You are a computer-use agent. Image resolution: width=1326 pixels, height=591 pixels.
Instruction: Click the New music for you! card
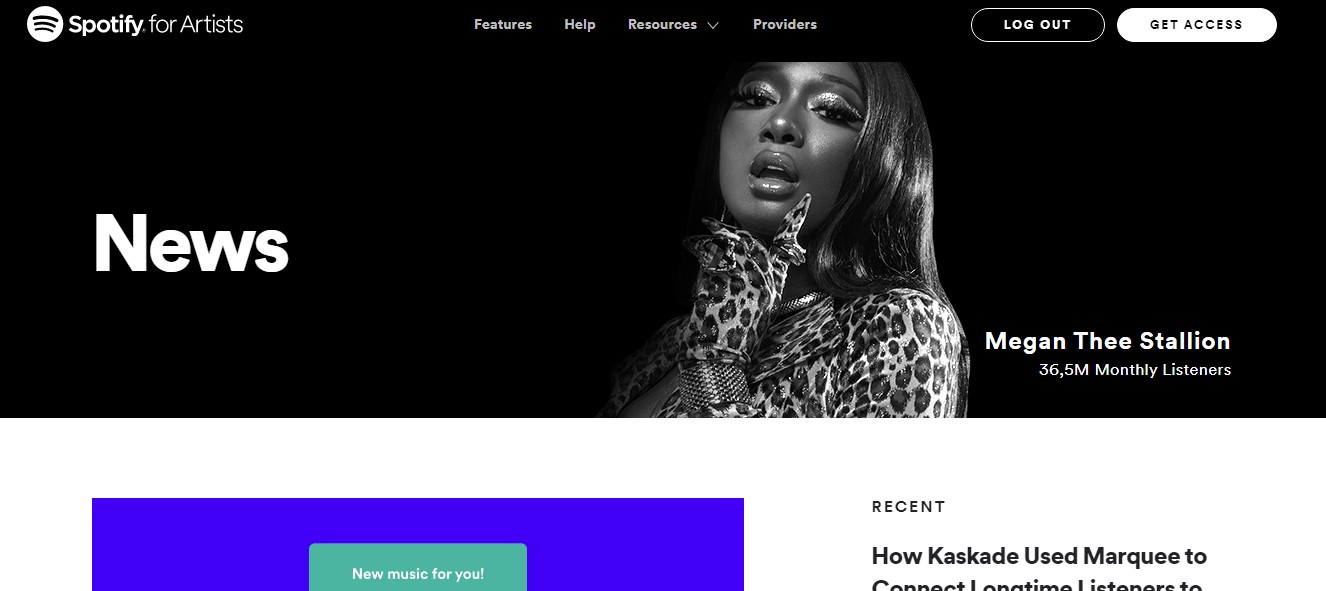pyautogui.click(x=418, y=568)
